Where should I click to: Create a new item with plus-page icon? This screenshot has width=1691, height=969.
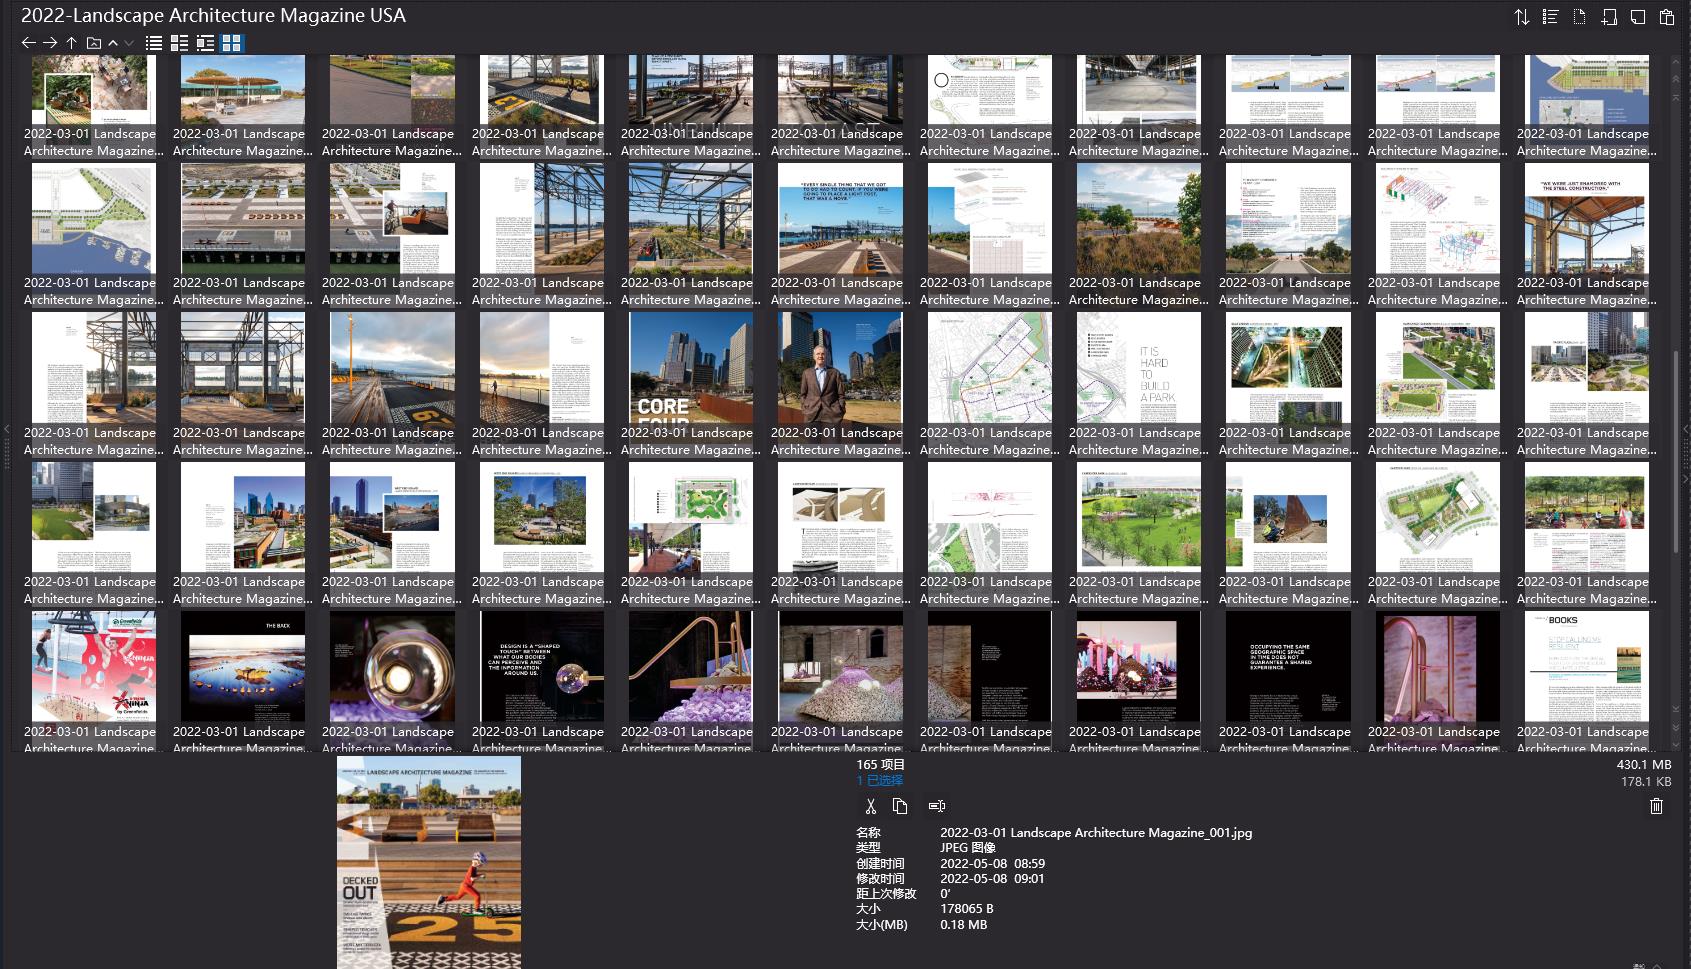pyautogui.click(x=1608, y=17)
